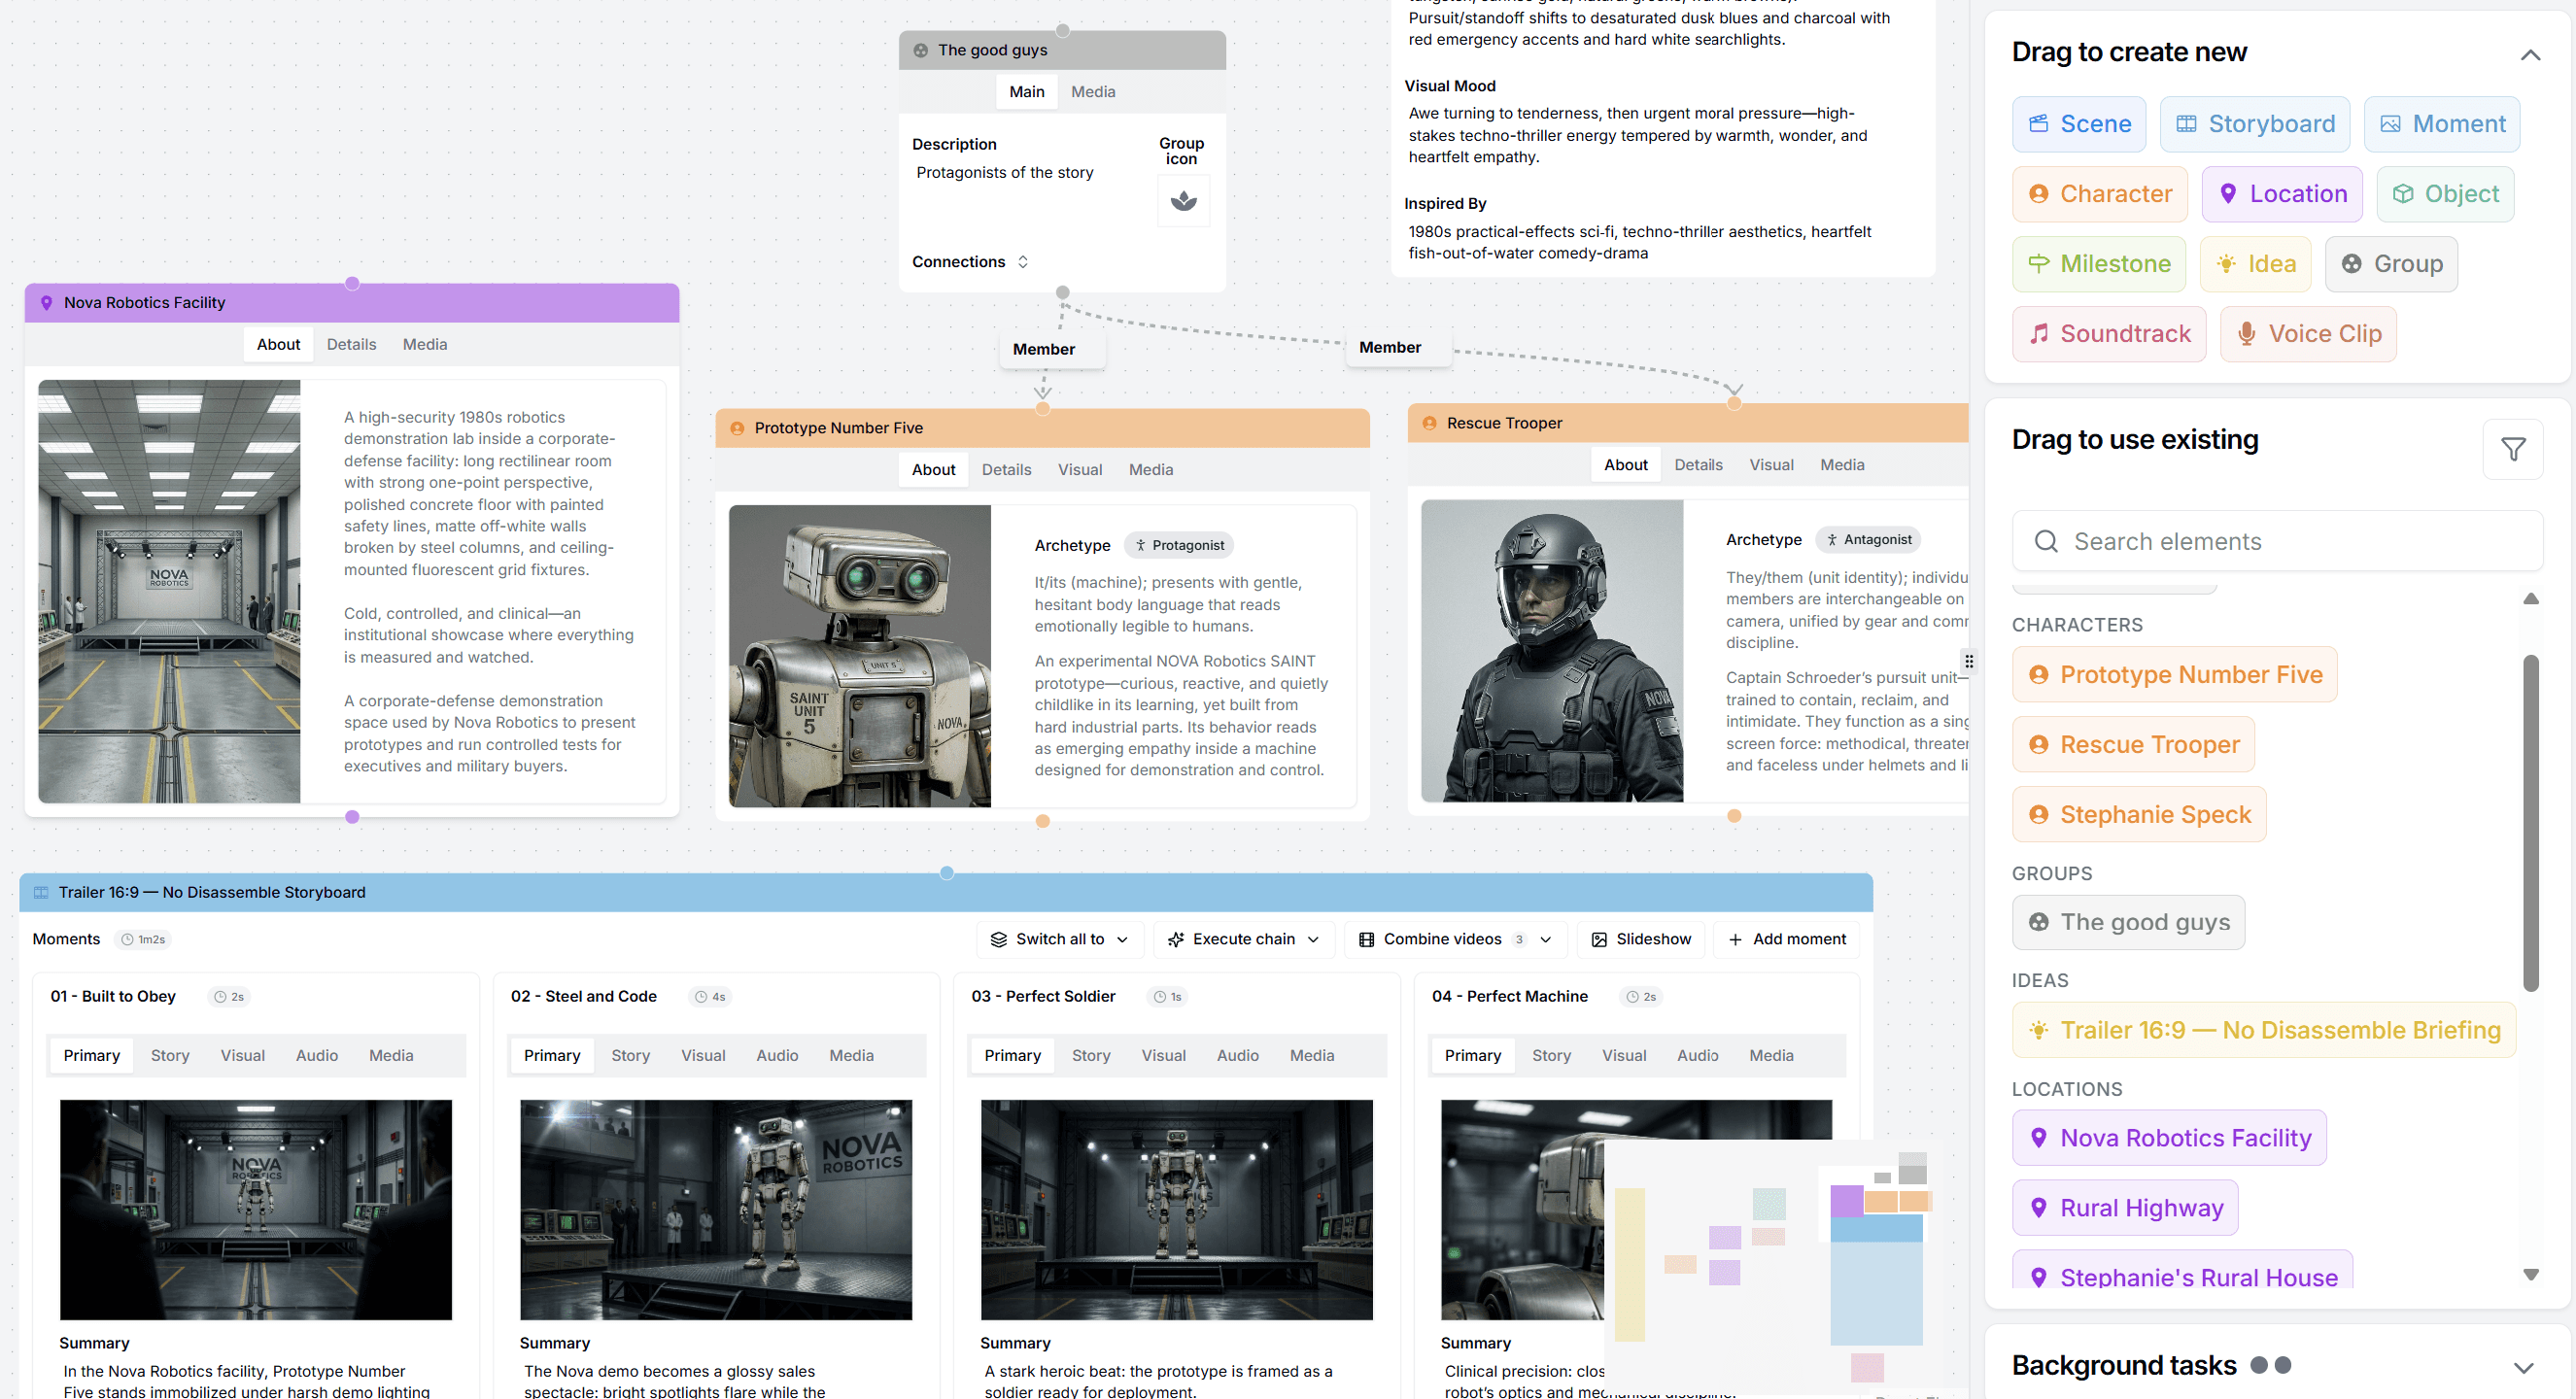This screenshot has height=1399, width=2576.
Task: Open the Media tab of Rescue Trooper
Action: coord(1842,465)
